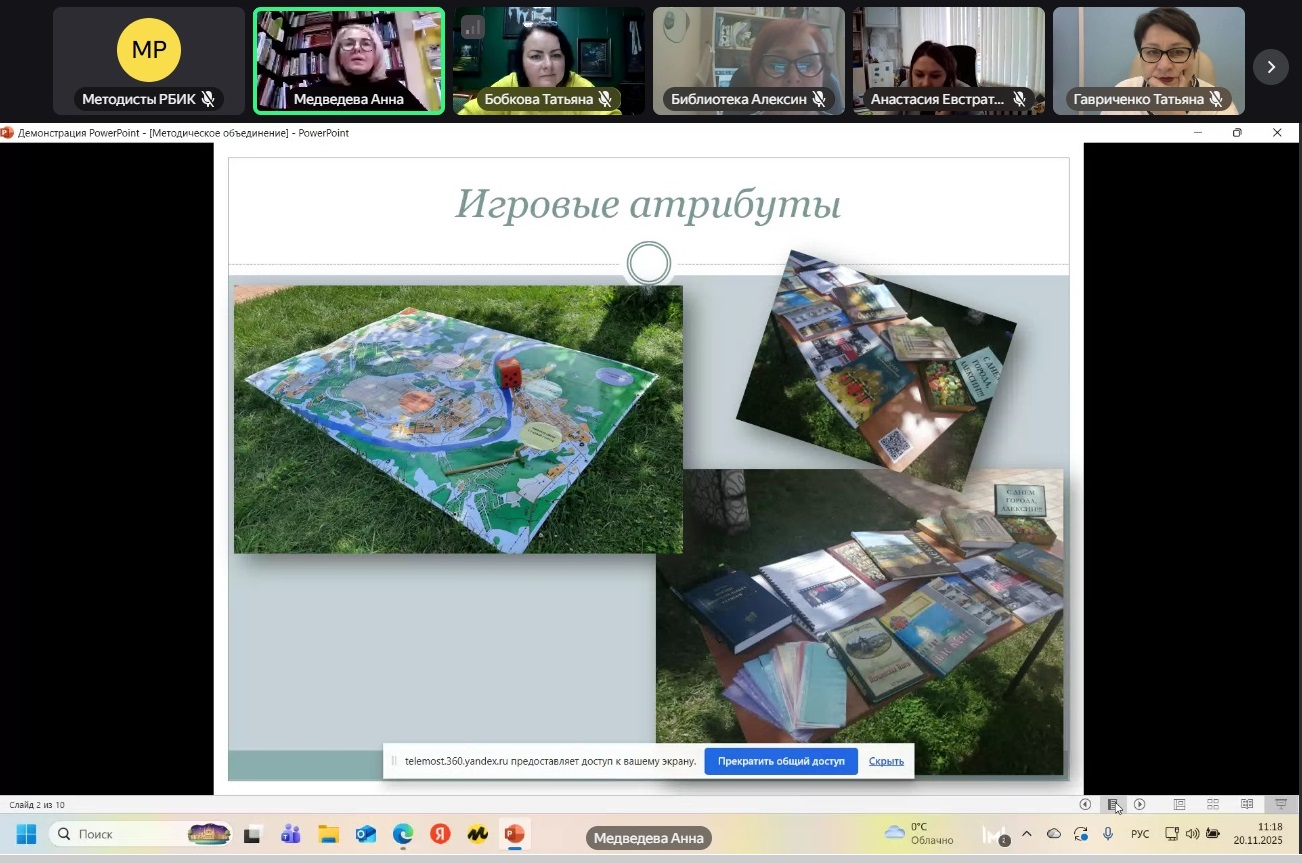Click the Slide Show view icon
Viewport: 1302px width, 863px height.
tap(1280, 804)
